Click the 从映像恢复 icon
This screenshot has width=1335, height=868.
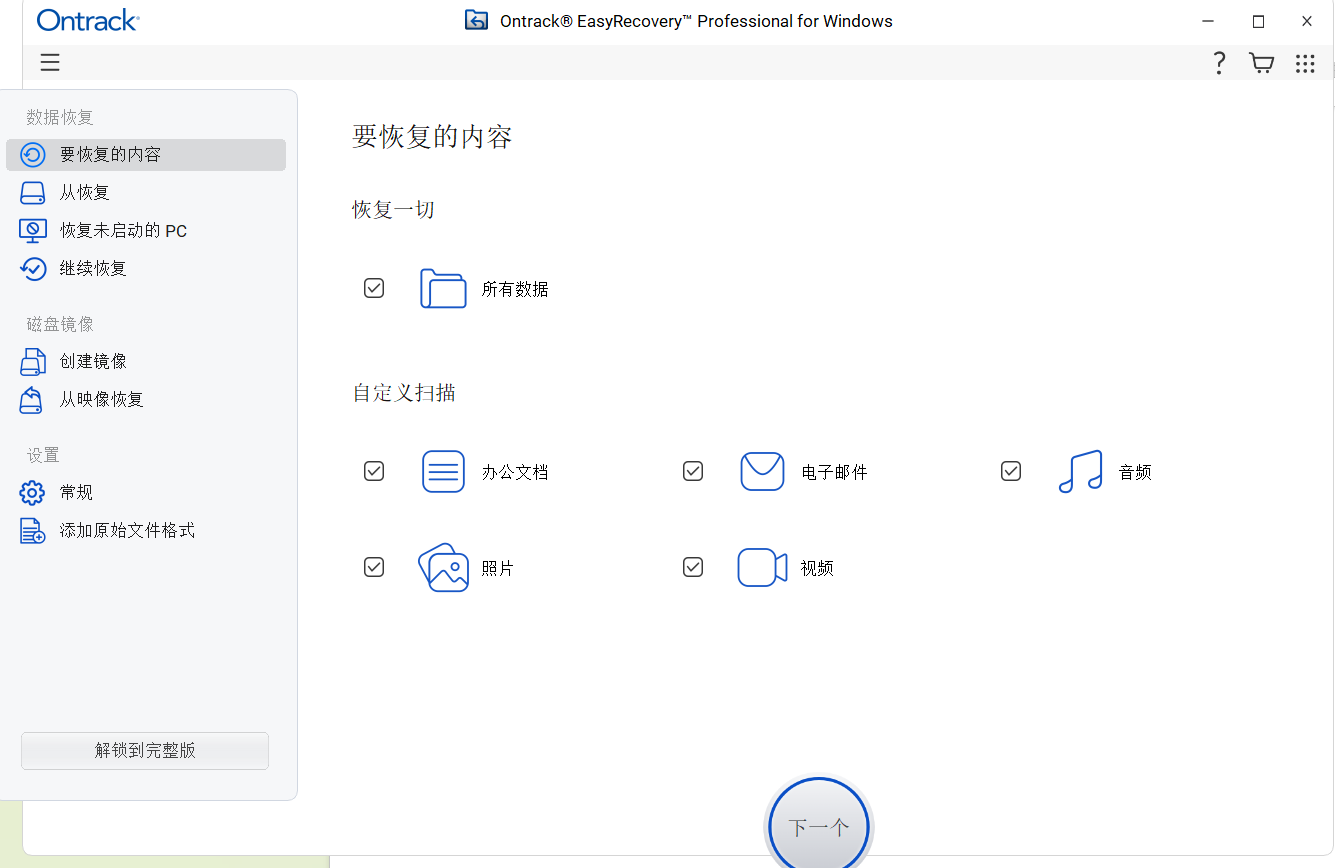click(x=33, y=399)
